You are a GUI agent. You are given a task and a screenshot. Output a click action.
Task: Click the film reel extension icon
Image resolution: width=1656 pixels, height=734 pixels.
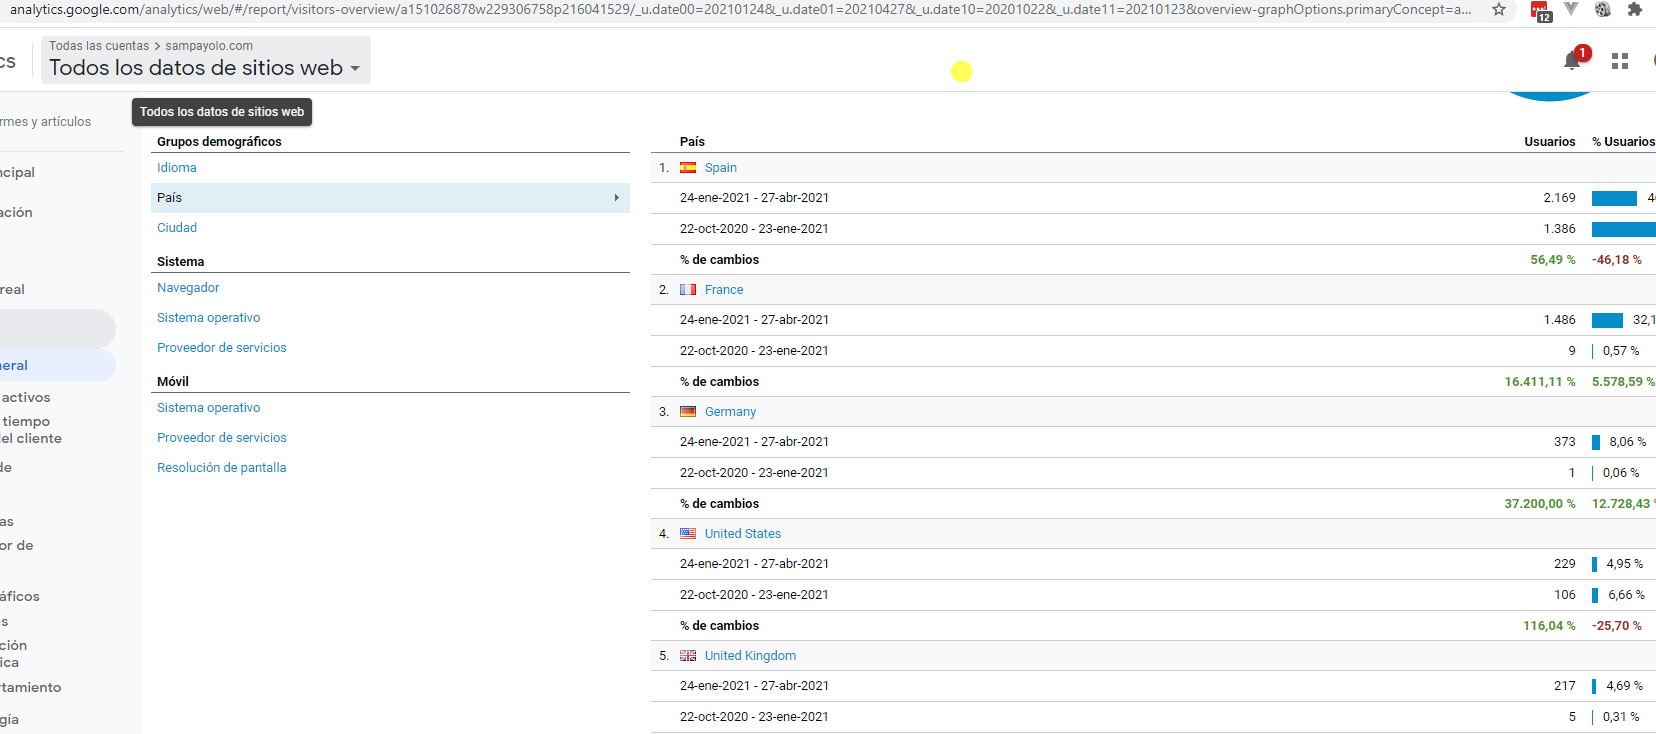(1603, 10)
